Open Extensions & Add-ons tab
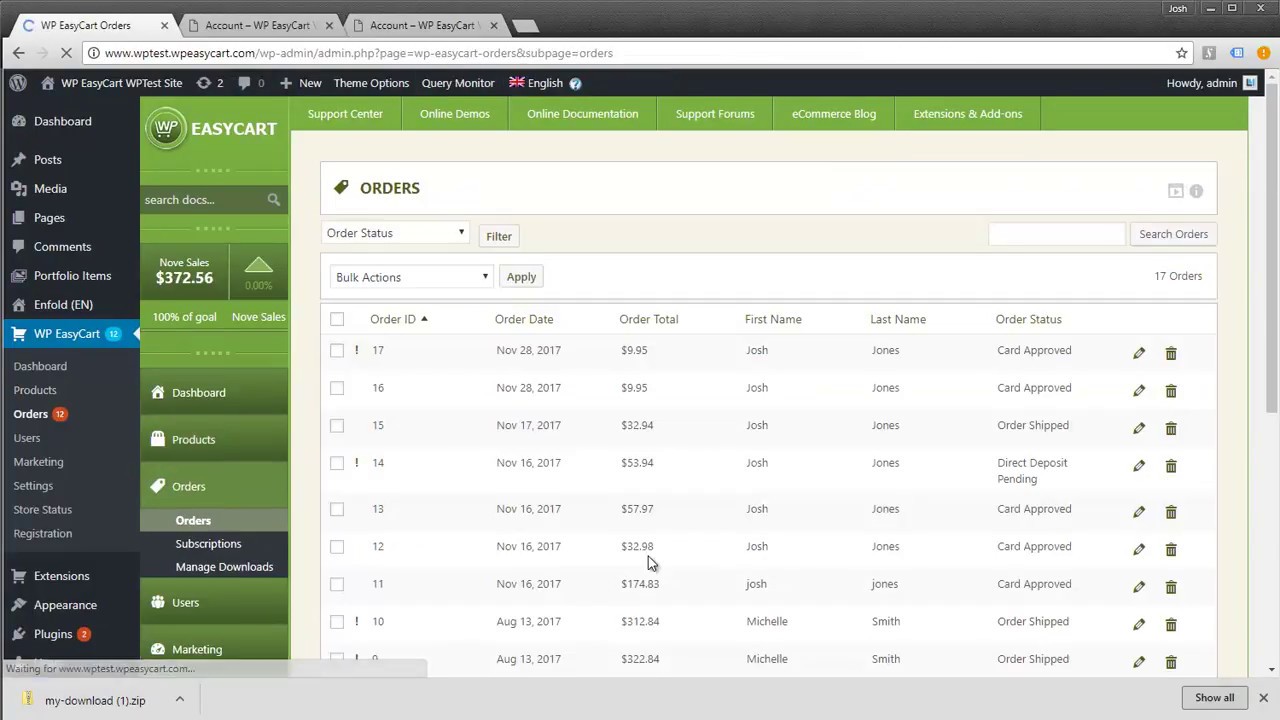 click(968, 114)
